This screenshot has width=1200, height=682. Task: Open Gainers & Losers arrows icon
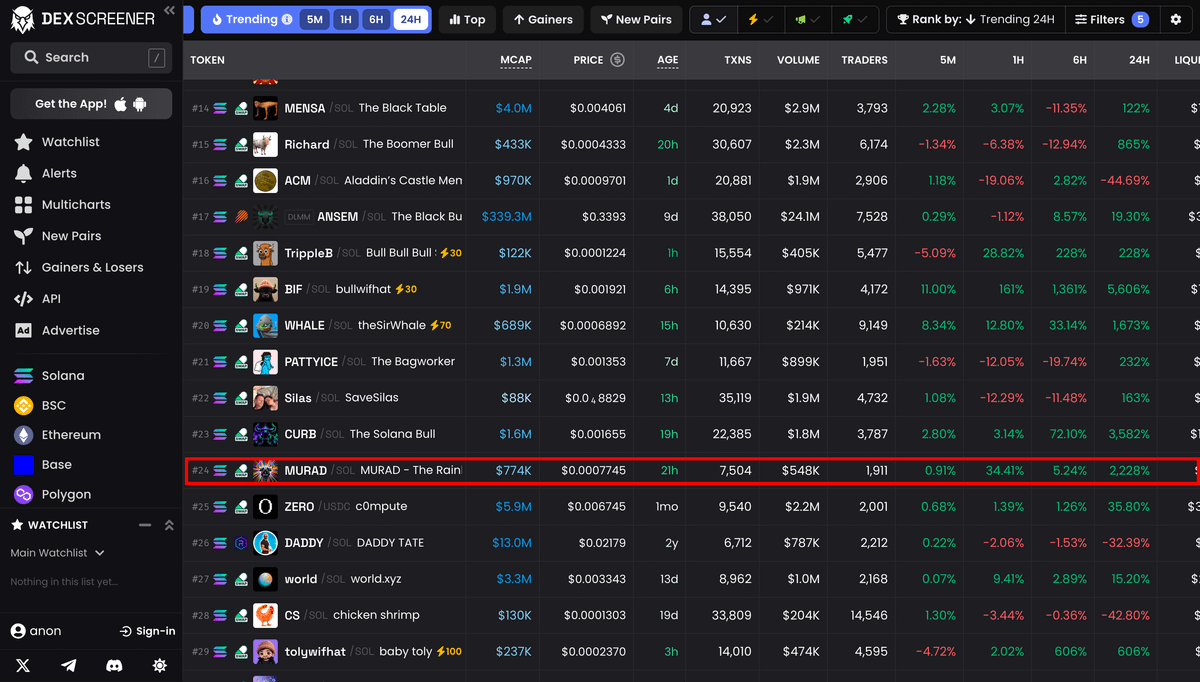[x=23, y=267]
